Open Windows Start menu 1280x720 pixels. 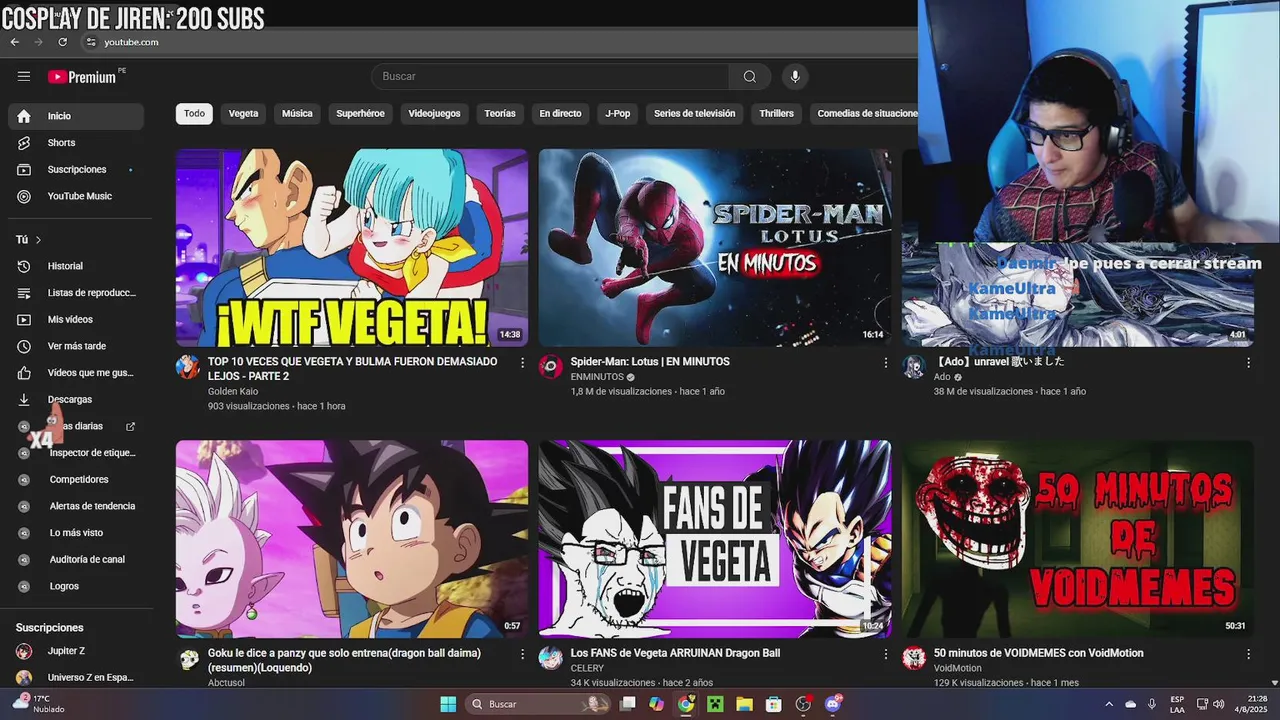coord(448,704)
